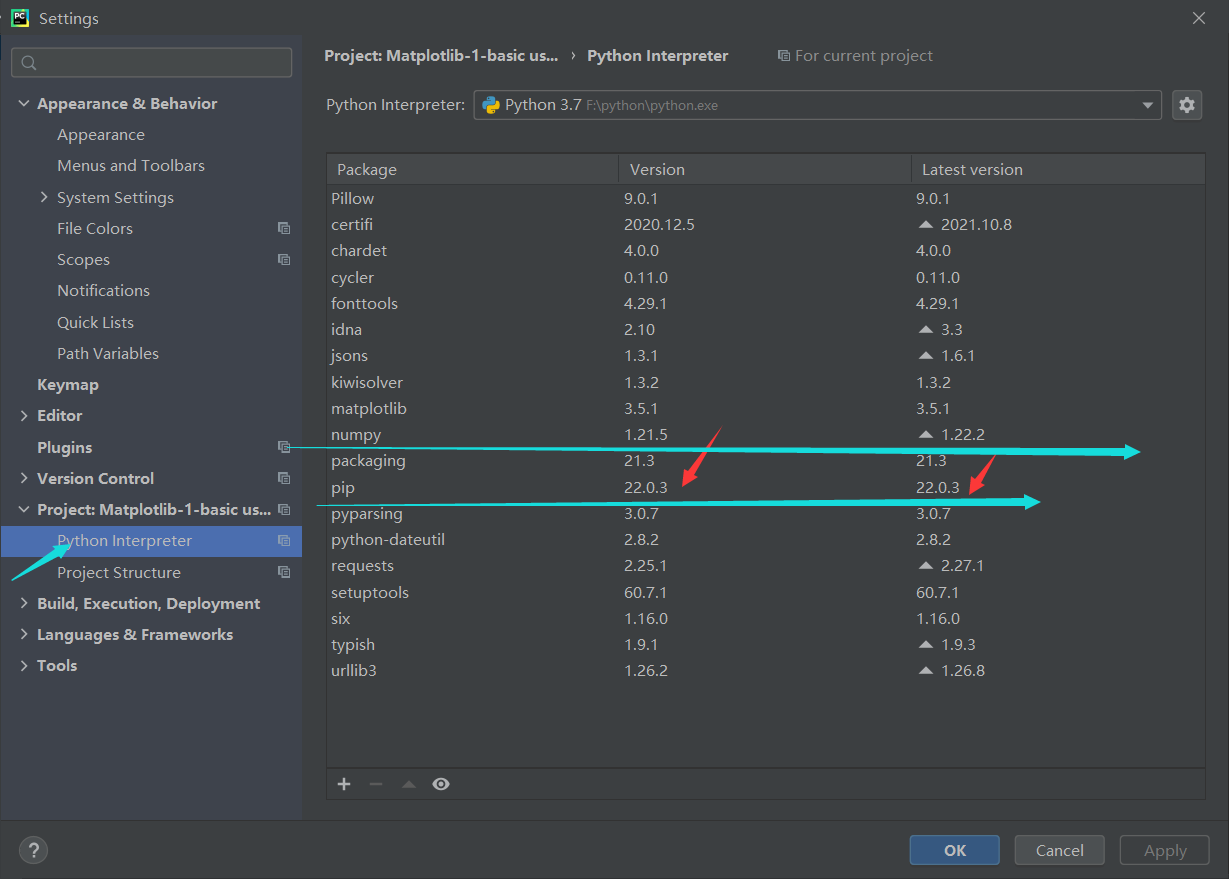Click the For current project label

pos(864,56)
